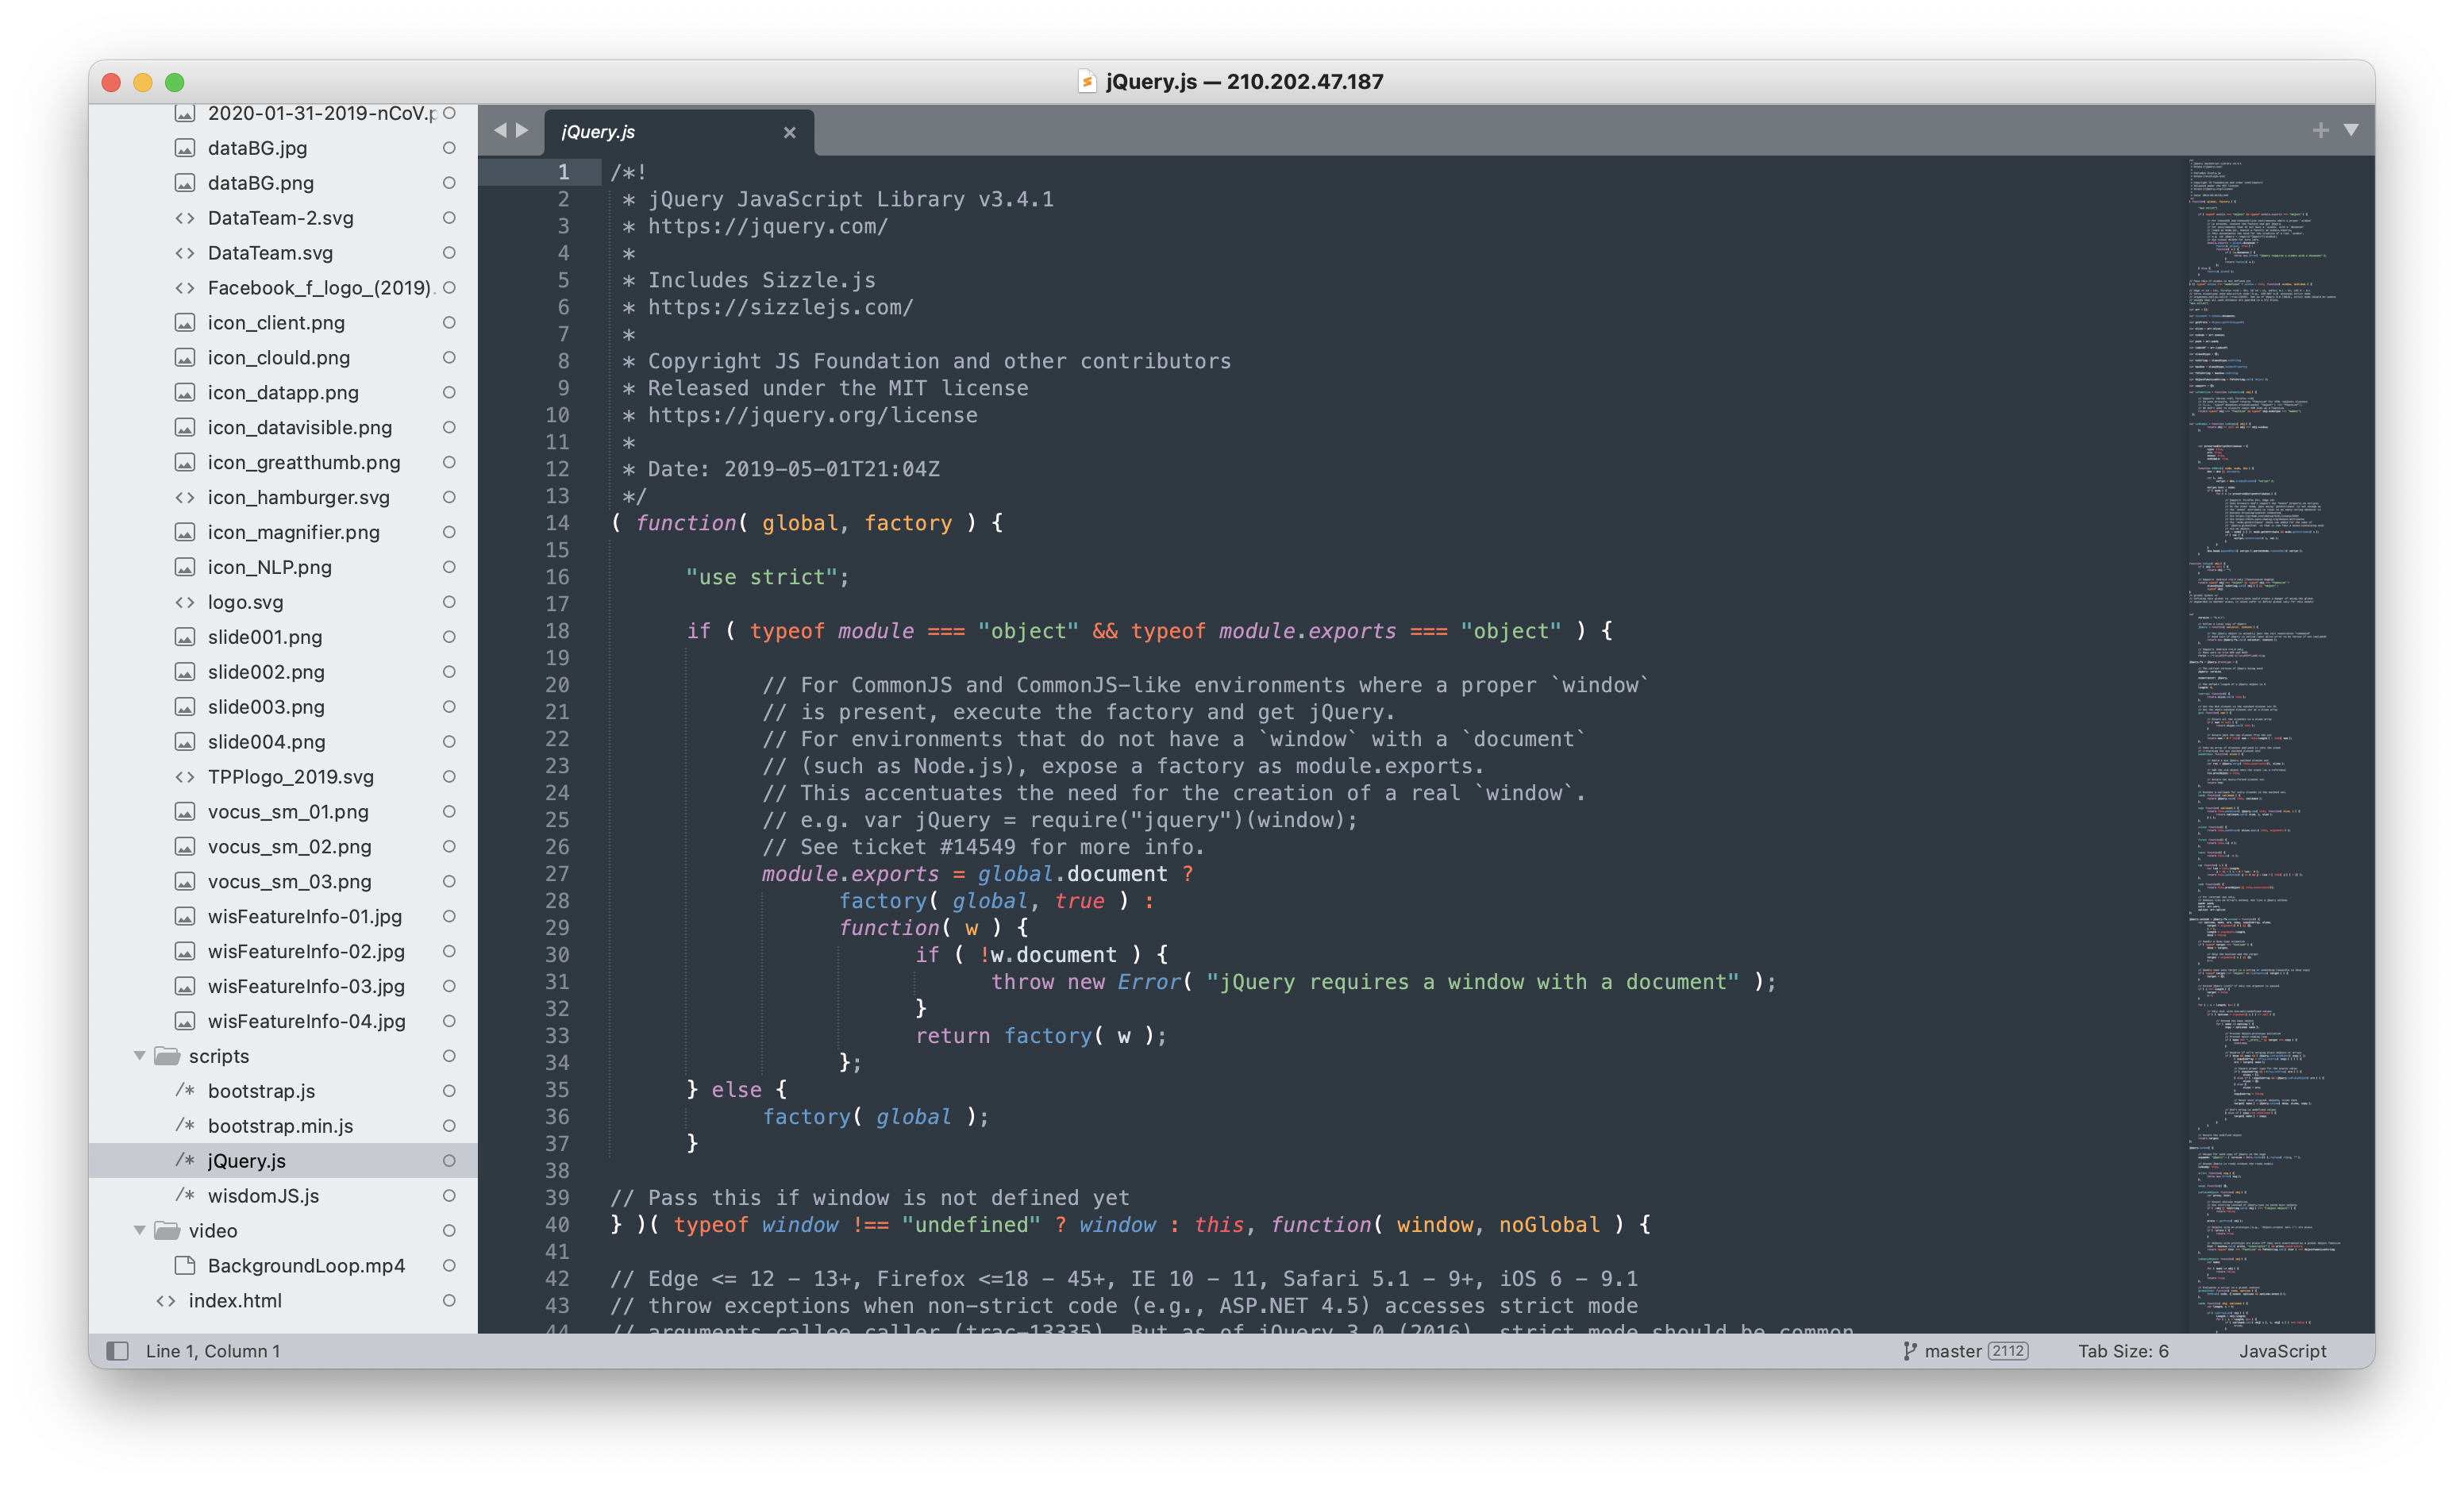Screen dimensions: 2464x1486
Task: Click JS file icon beside bootstrap.min.js
Action: [185, 1125]
